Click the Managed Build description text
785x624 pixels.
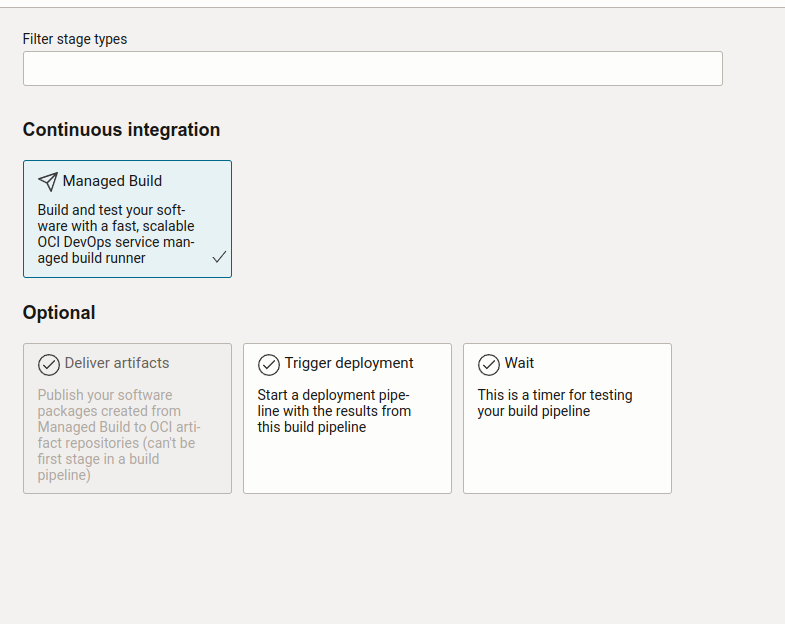click(116, 234)
